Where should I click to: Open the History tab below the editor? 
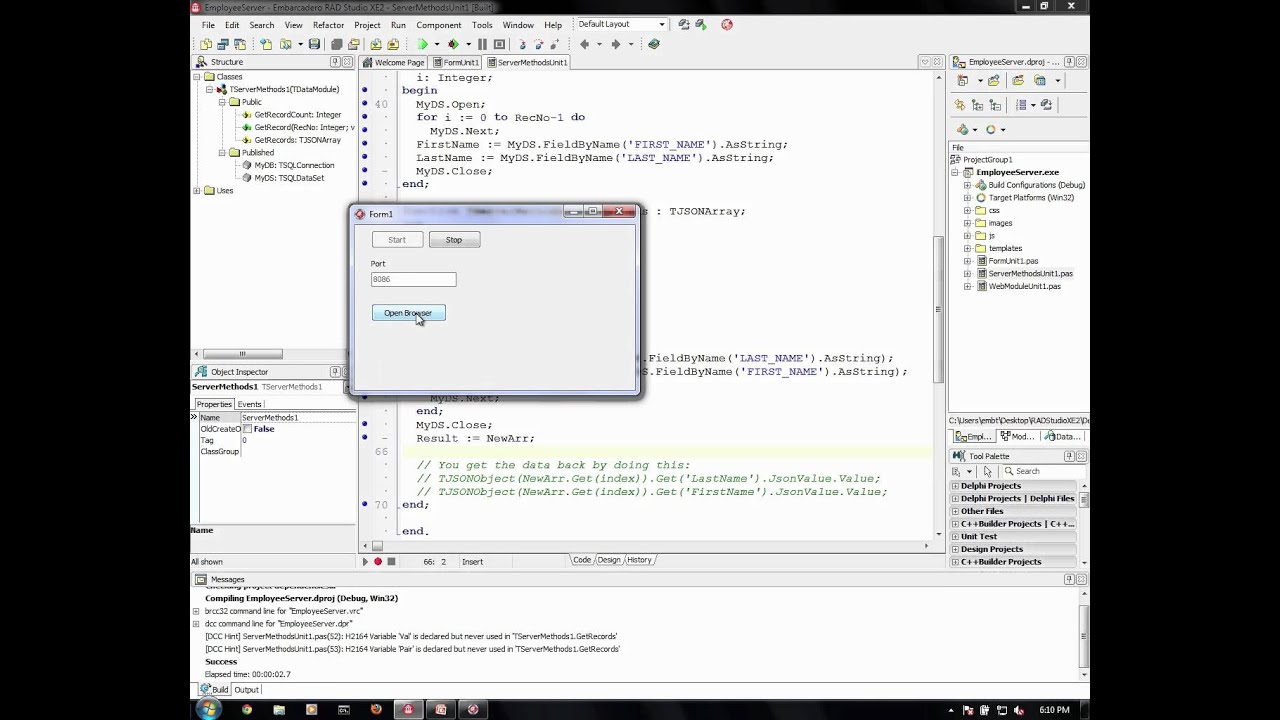click(x=639, y=560)
